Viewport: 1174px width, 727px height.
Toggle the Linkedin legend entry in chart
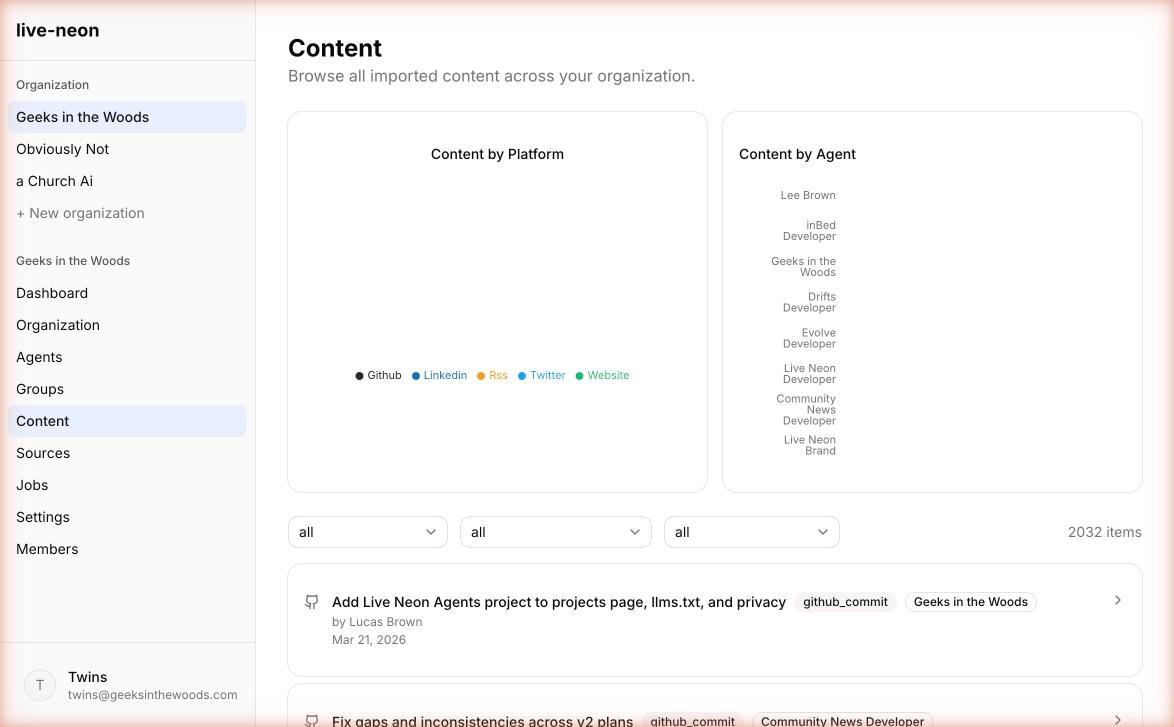click(439, 376)
